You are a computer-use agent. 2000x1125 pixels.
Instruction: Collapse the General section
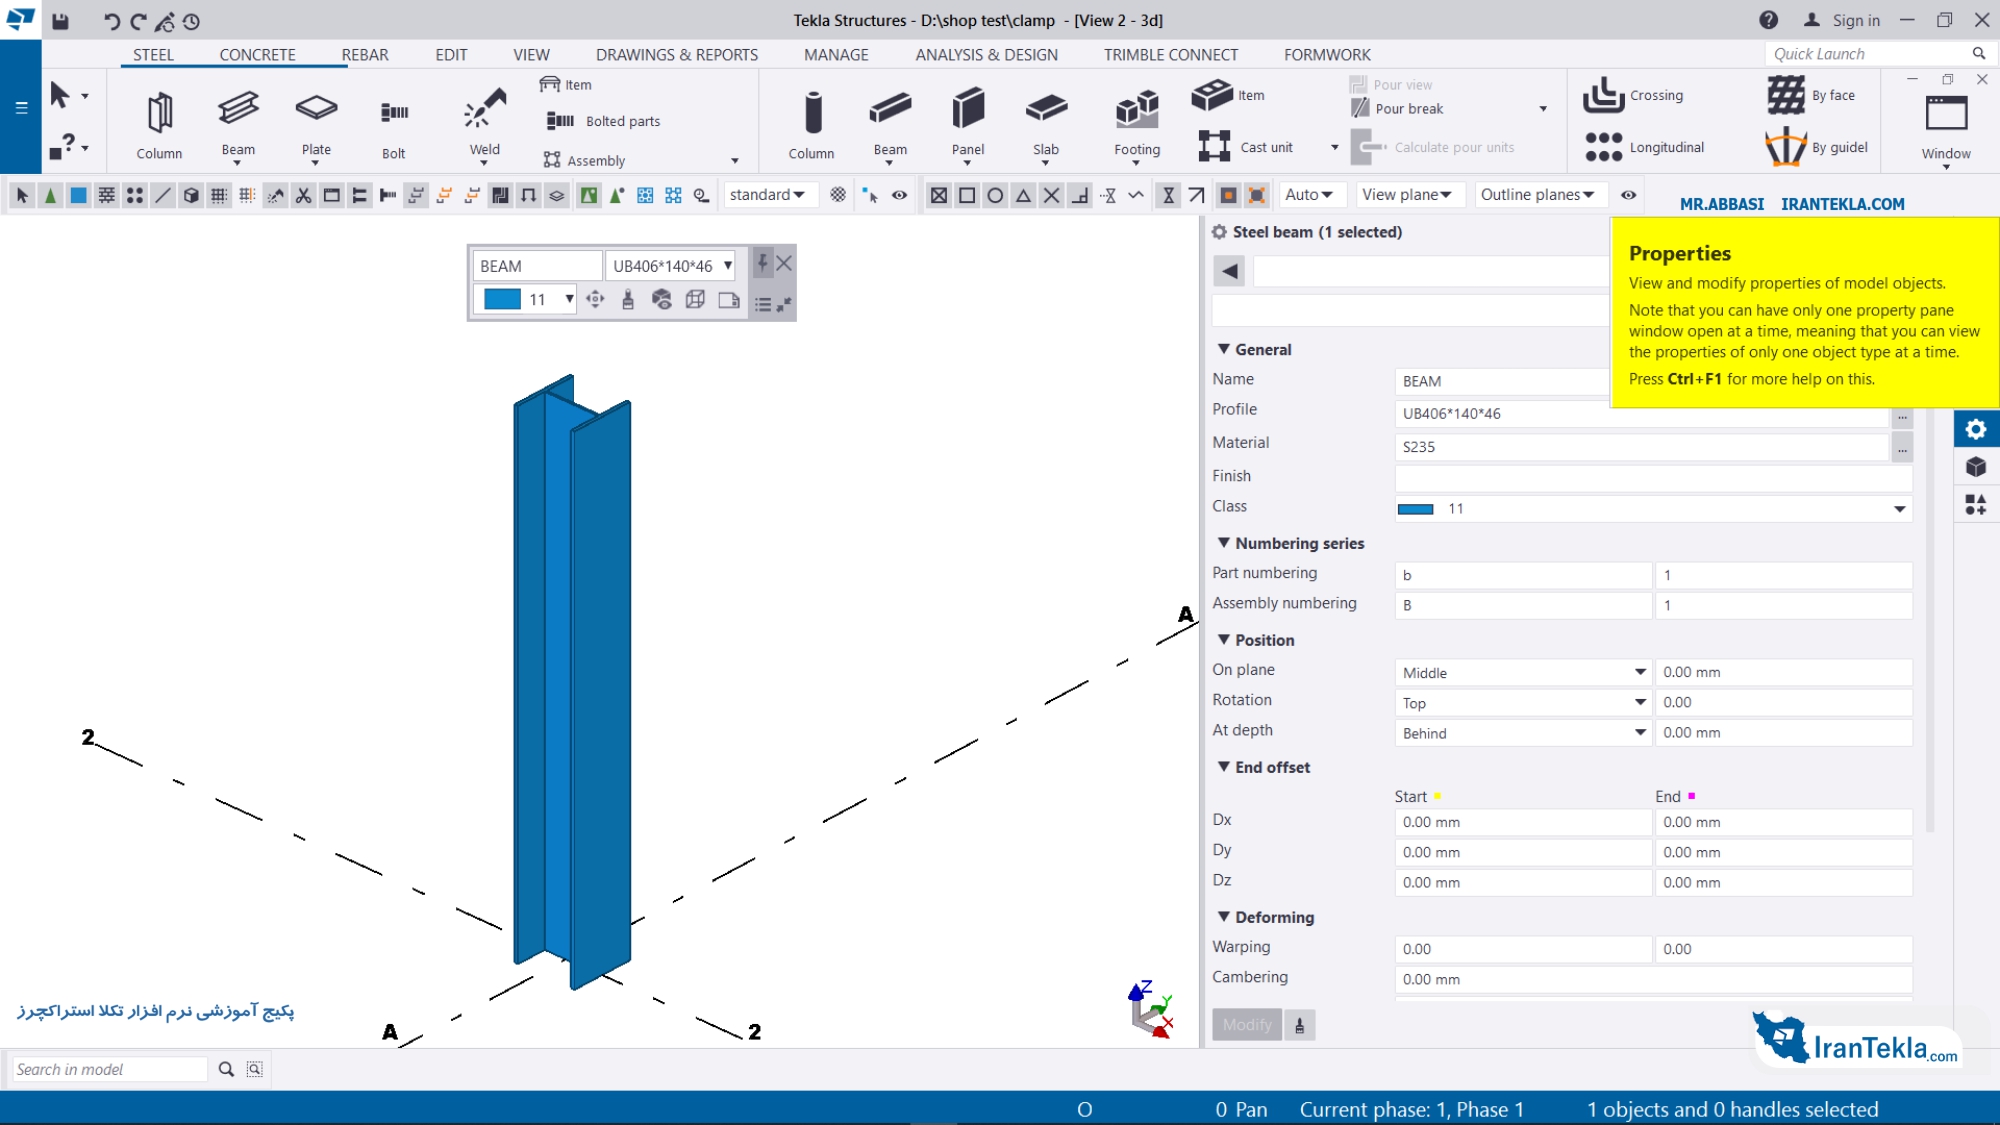[1224, 349]
